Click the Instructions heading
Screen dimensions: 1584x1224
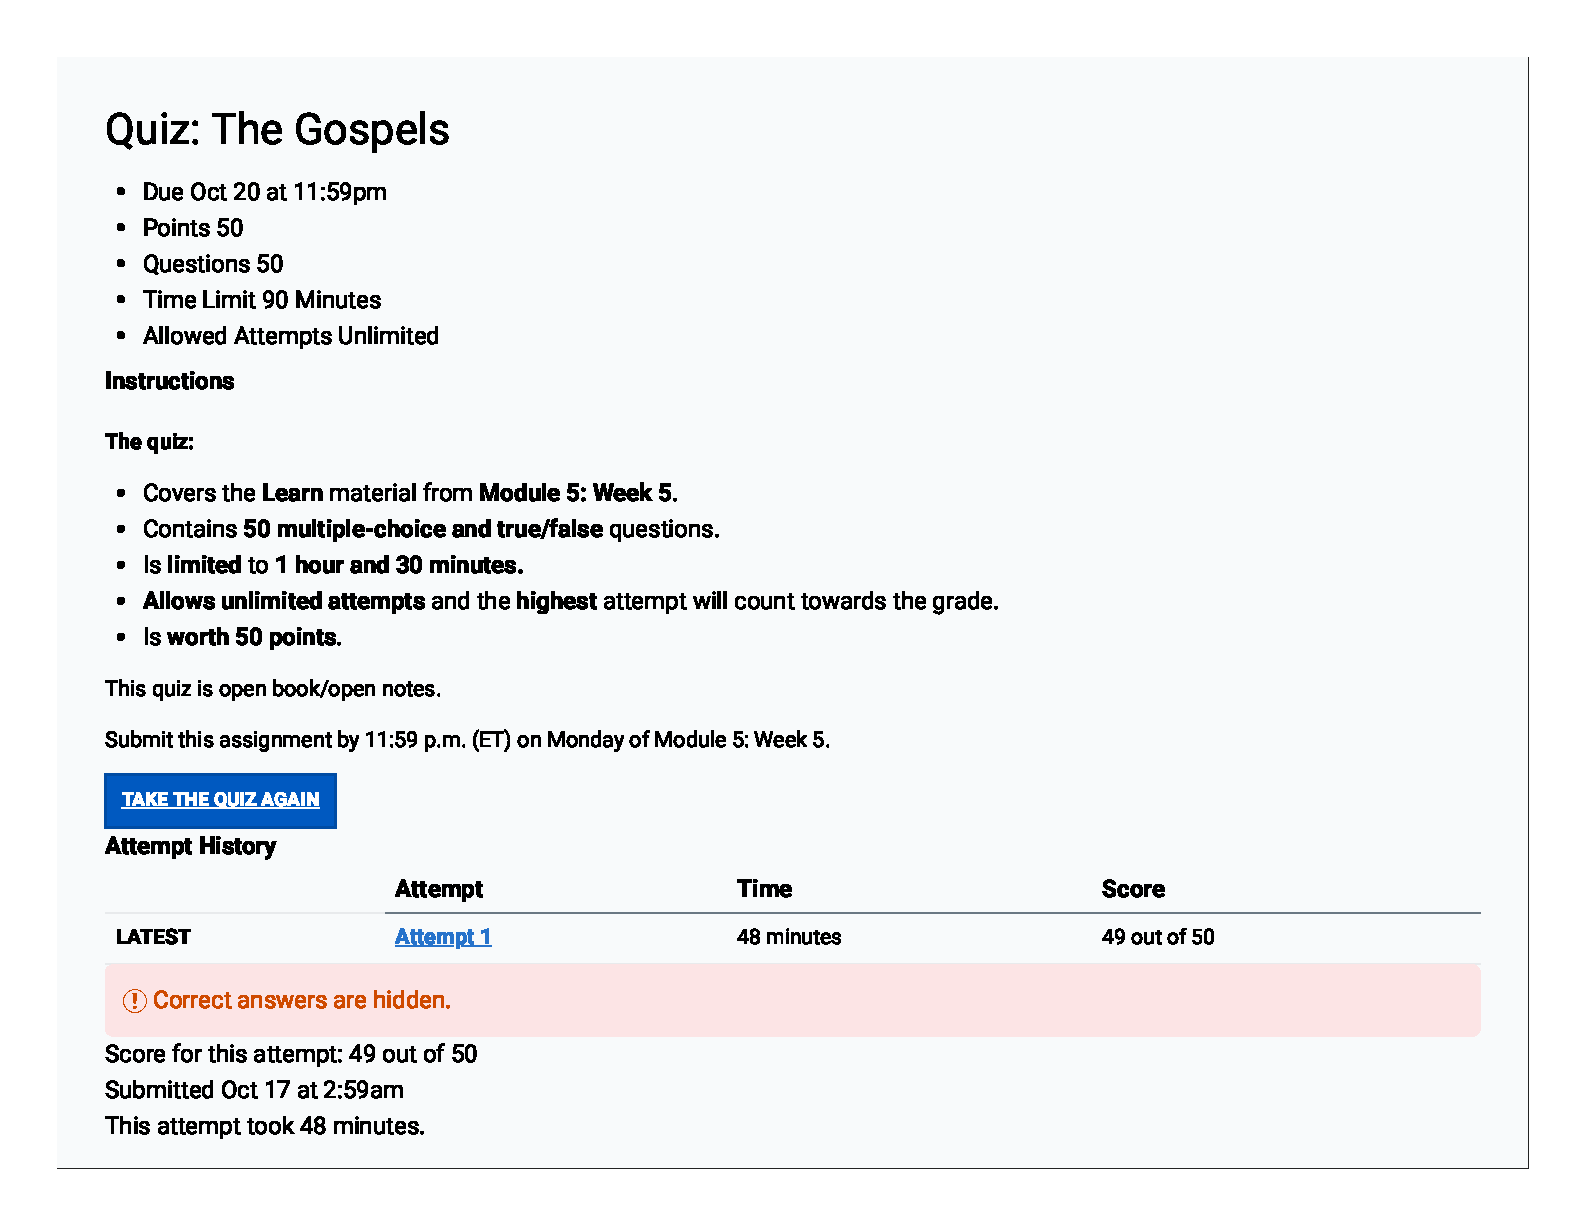[x=169, y=381]
